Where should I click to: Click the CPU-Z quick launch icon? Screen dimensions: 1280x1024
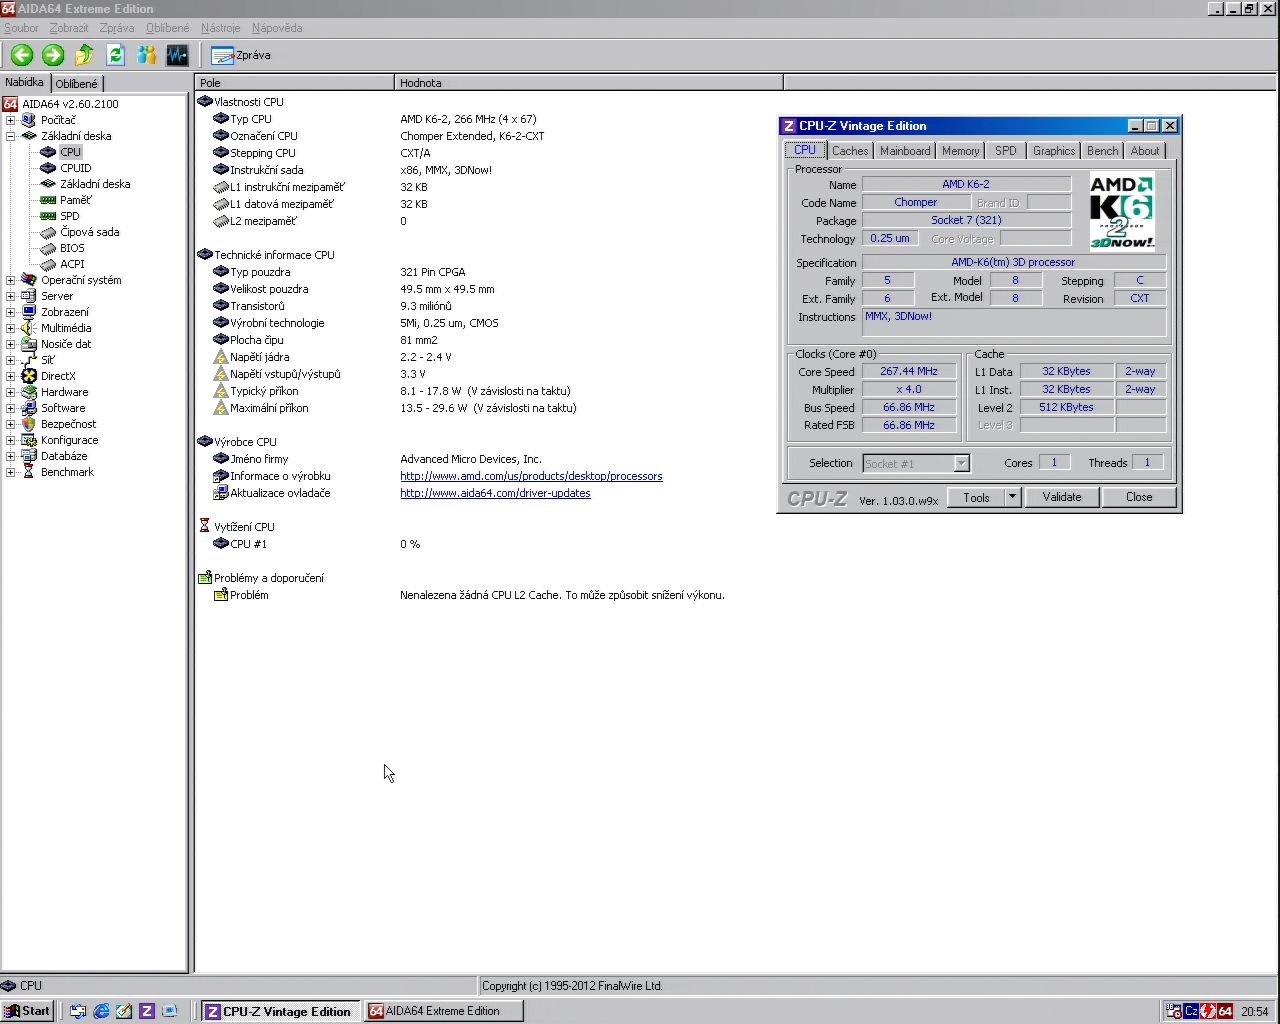pos(147,1011)
